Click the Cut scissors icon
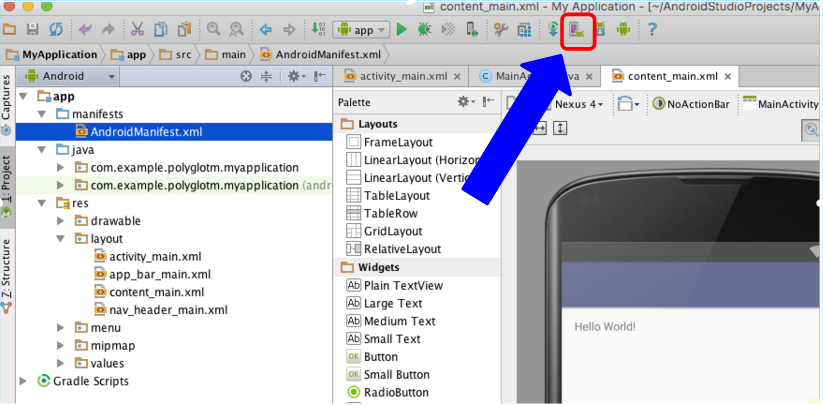 (x=138, y=29)
